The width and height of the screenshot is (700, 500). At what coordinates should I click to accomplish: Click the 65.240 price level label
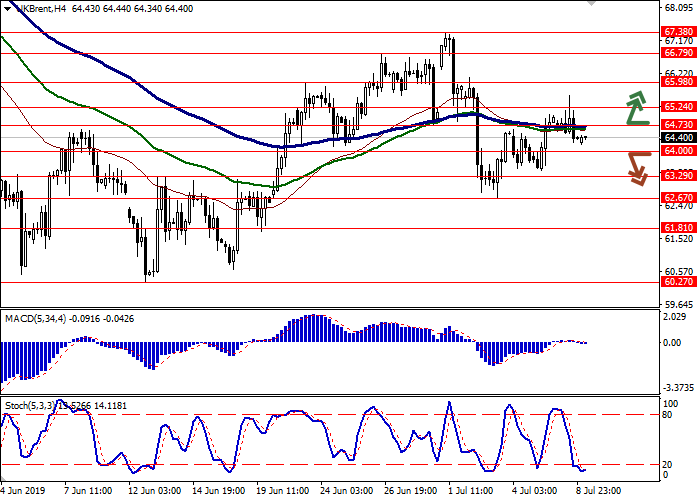(x=678, y=106)
